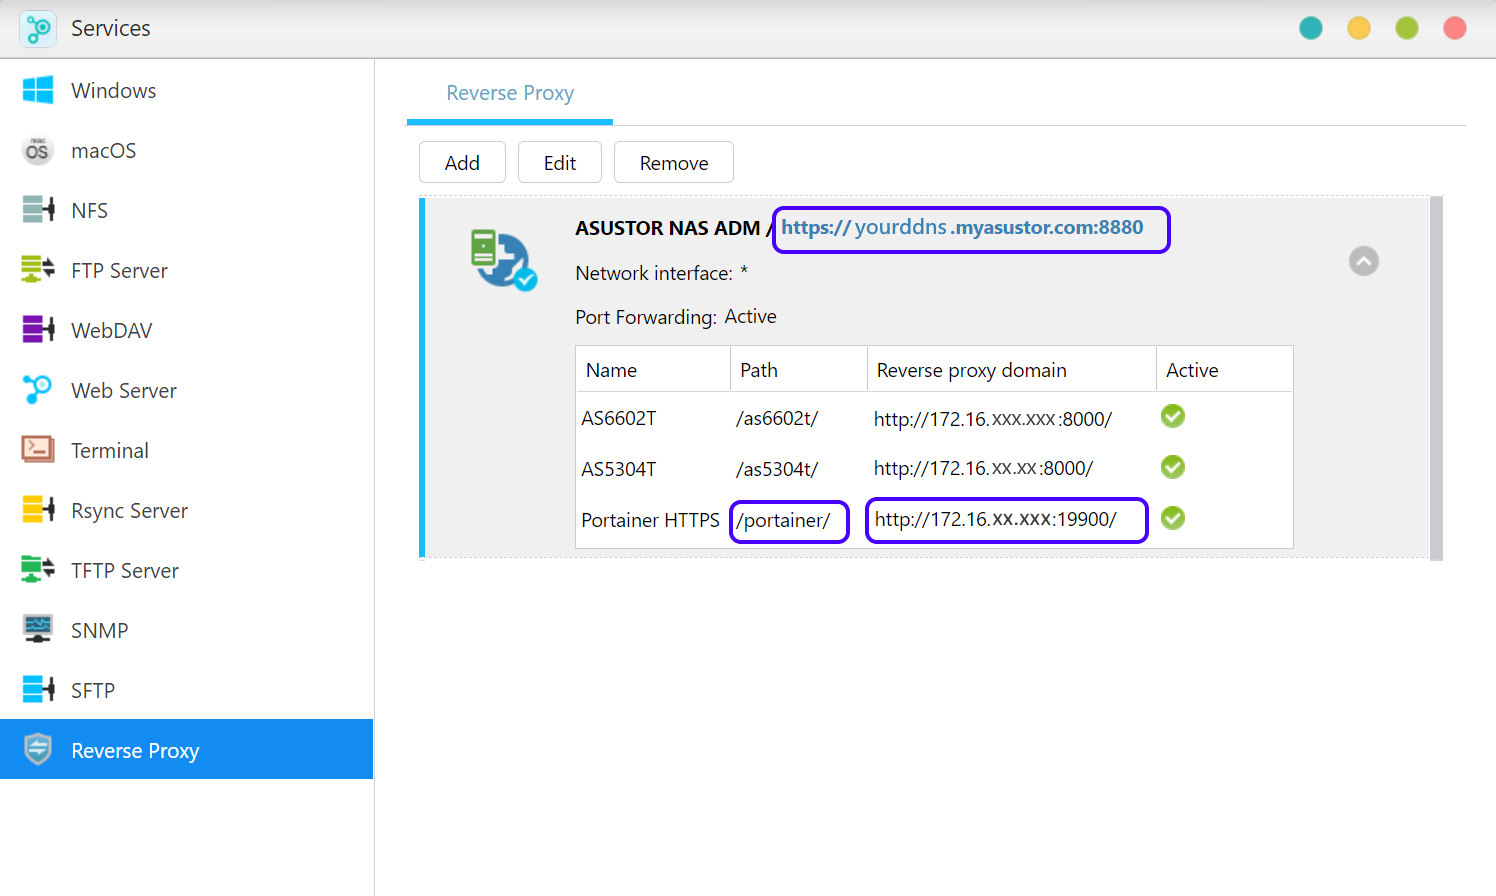Click the Path column header

(x=799, y=369)
